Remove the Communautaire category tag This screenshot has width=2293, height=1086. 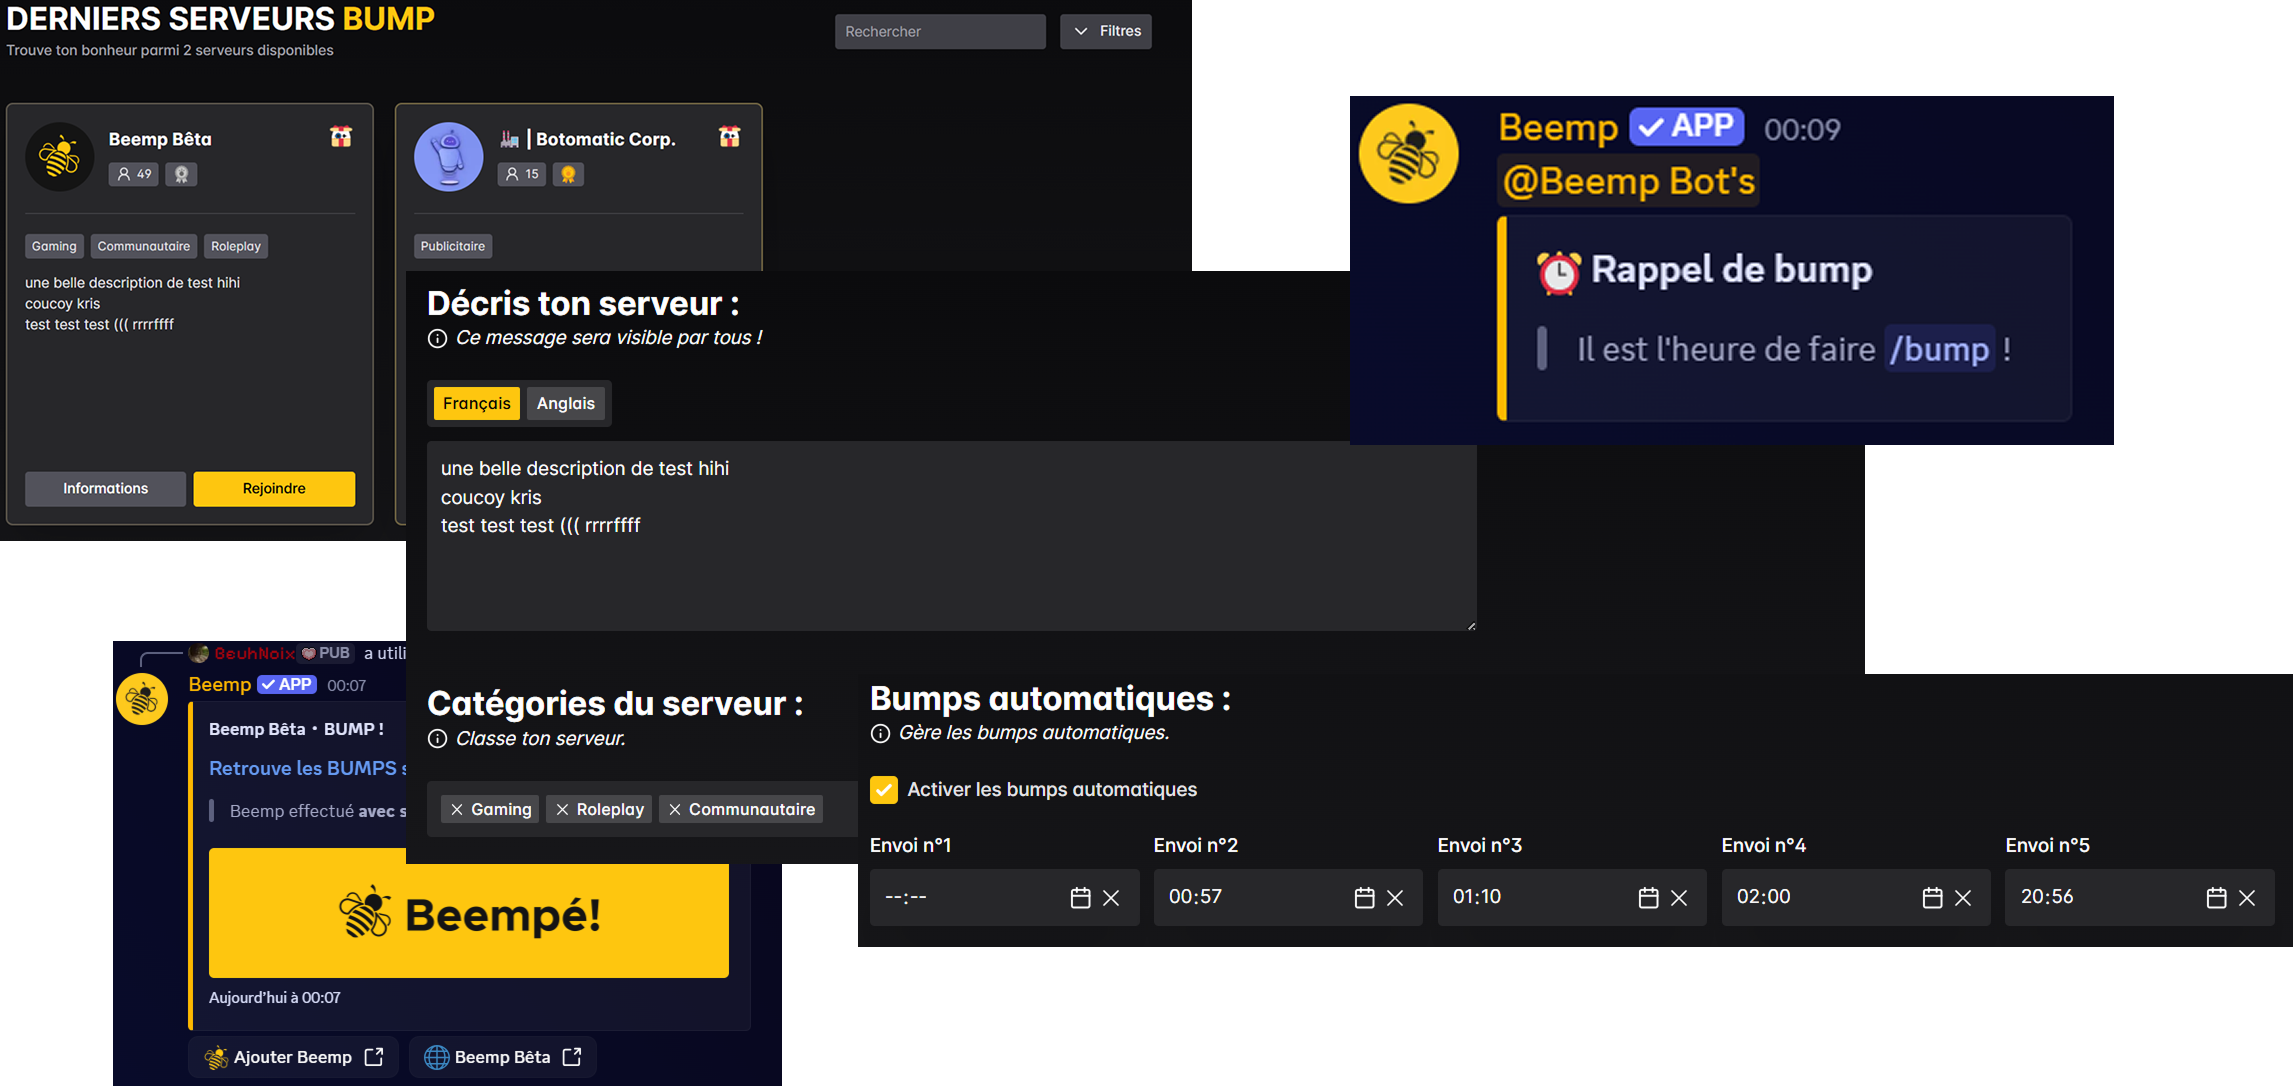675,809
